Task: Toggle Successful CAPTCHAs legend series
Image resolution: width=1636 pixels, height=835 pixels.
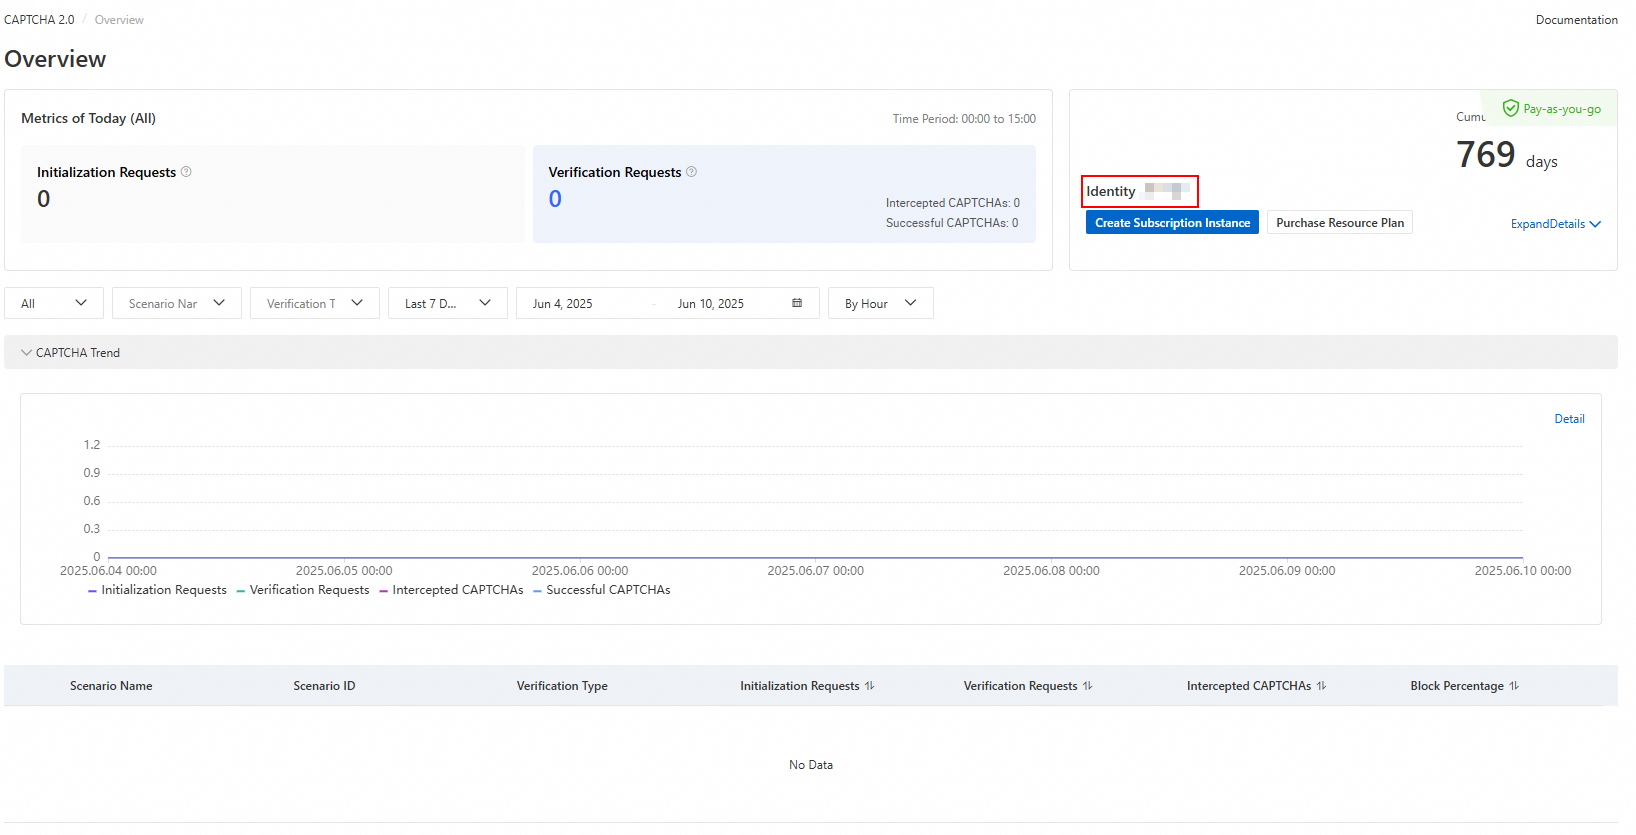Action: coord(602,590)
